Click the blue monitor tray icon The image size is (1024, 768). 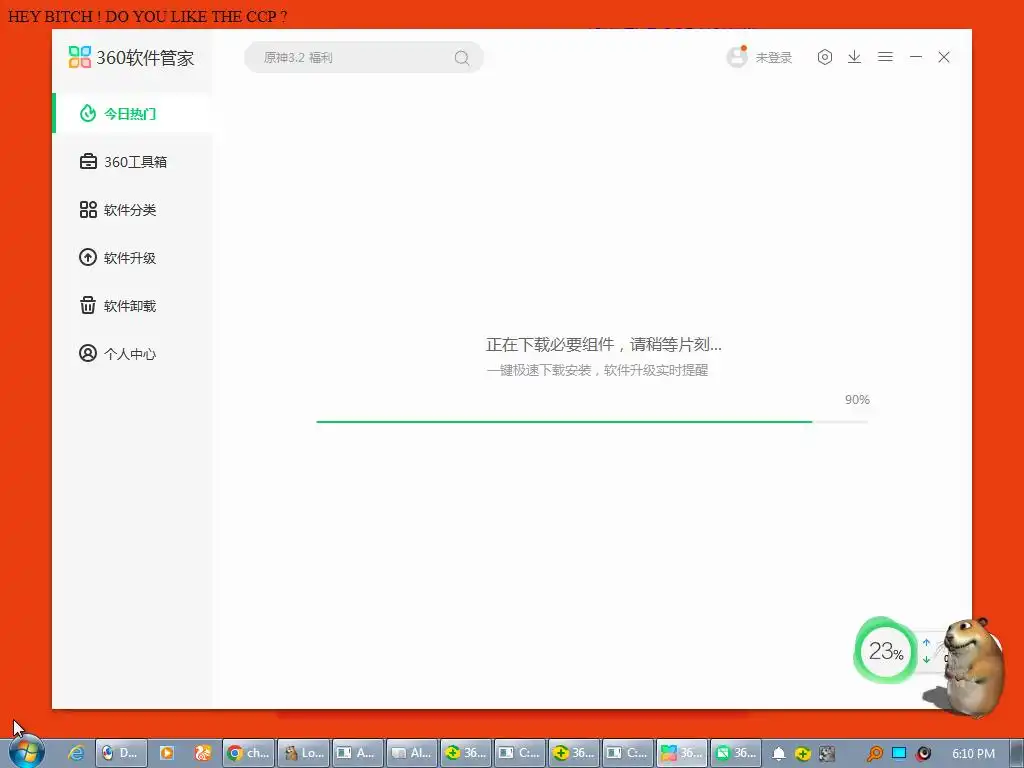(899, 753)
